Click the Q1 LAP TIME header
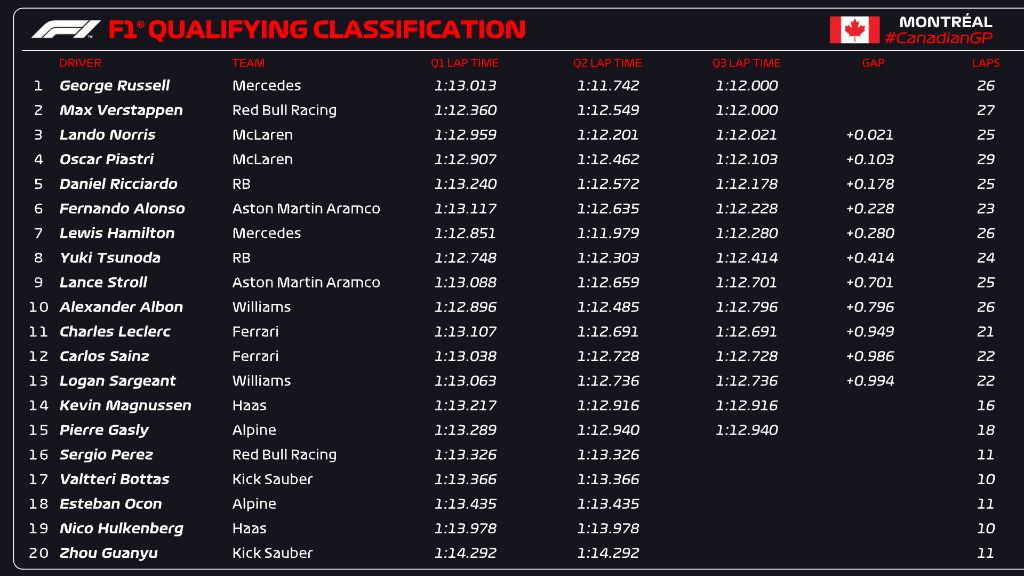The width and height of the screenshot is (1024, 576). coord(465,63)
